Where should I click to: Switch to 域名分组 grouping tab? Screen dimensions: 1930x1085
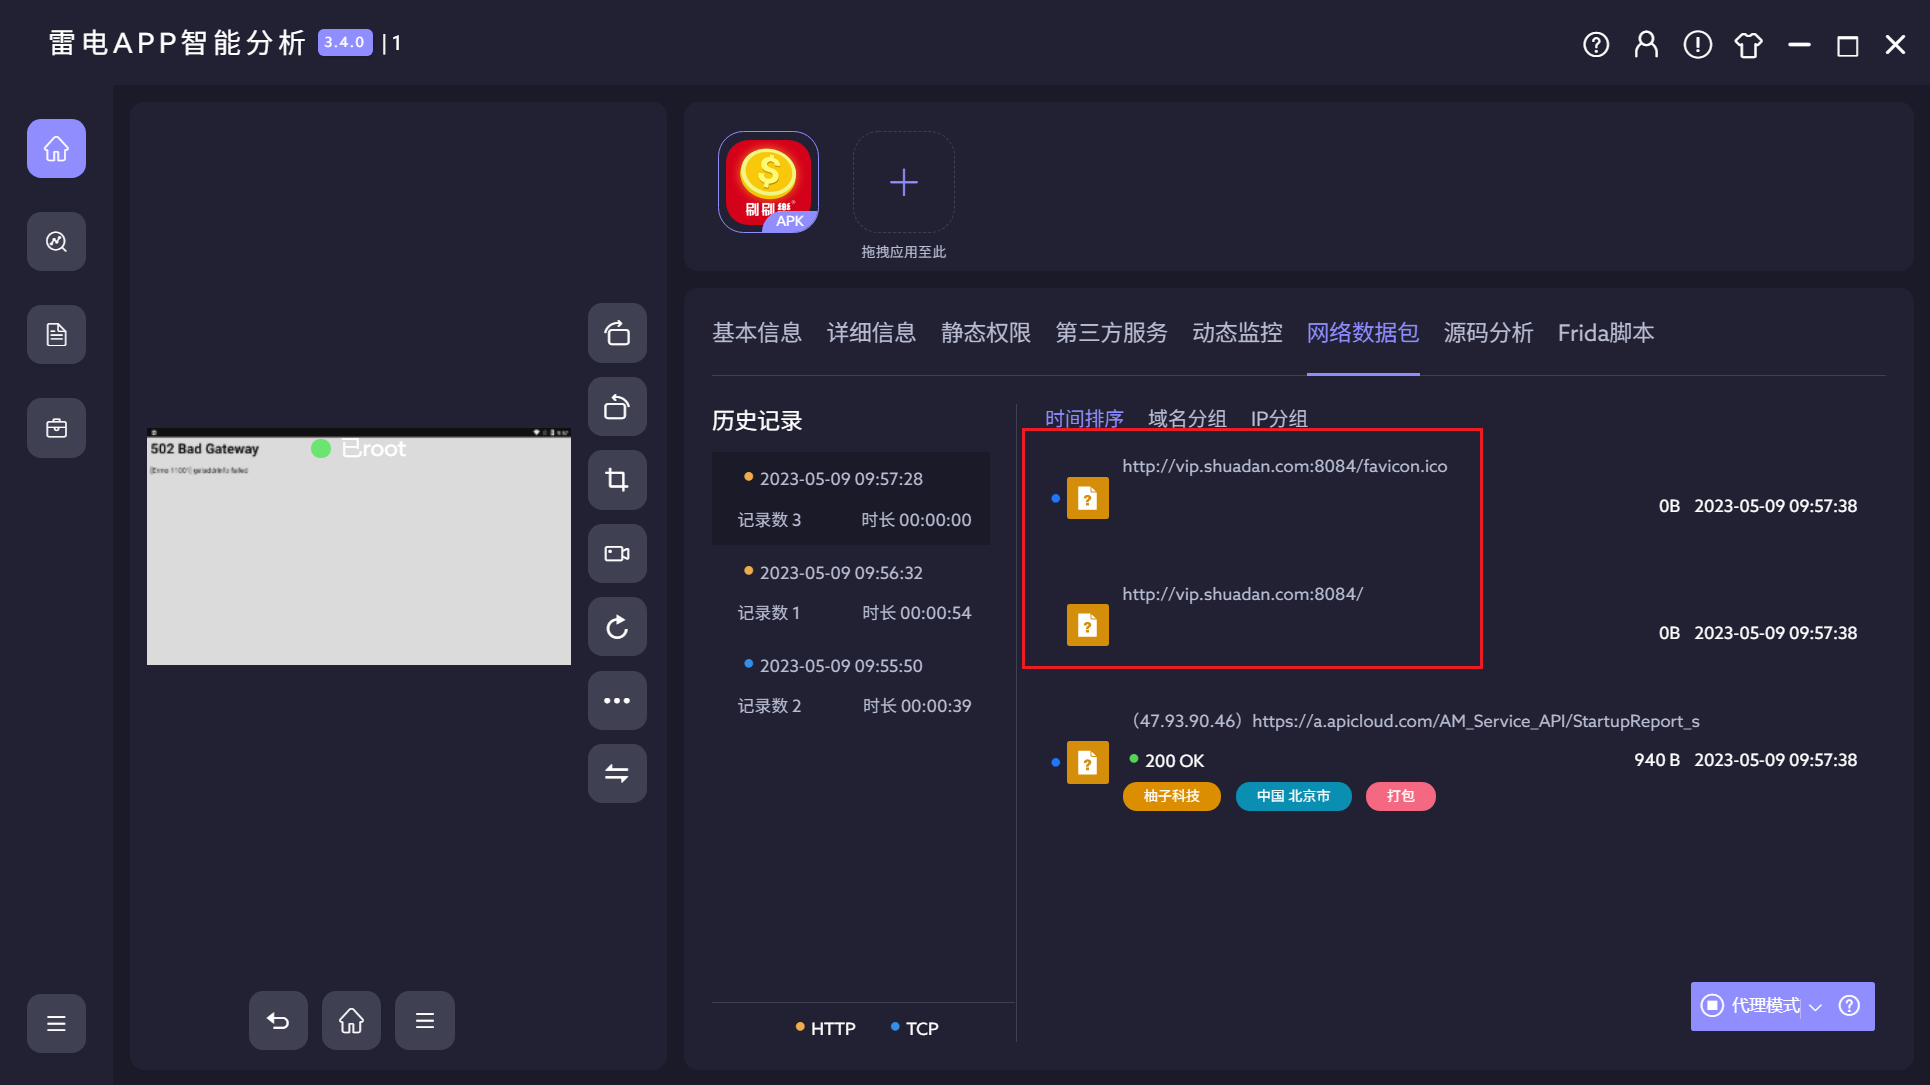tap(1187, 418)
